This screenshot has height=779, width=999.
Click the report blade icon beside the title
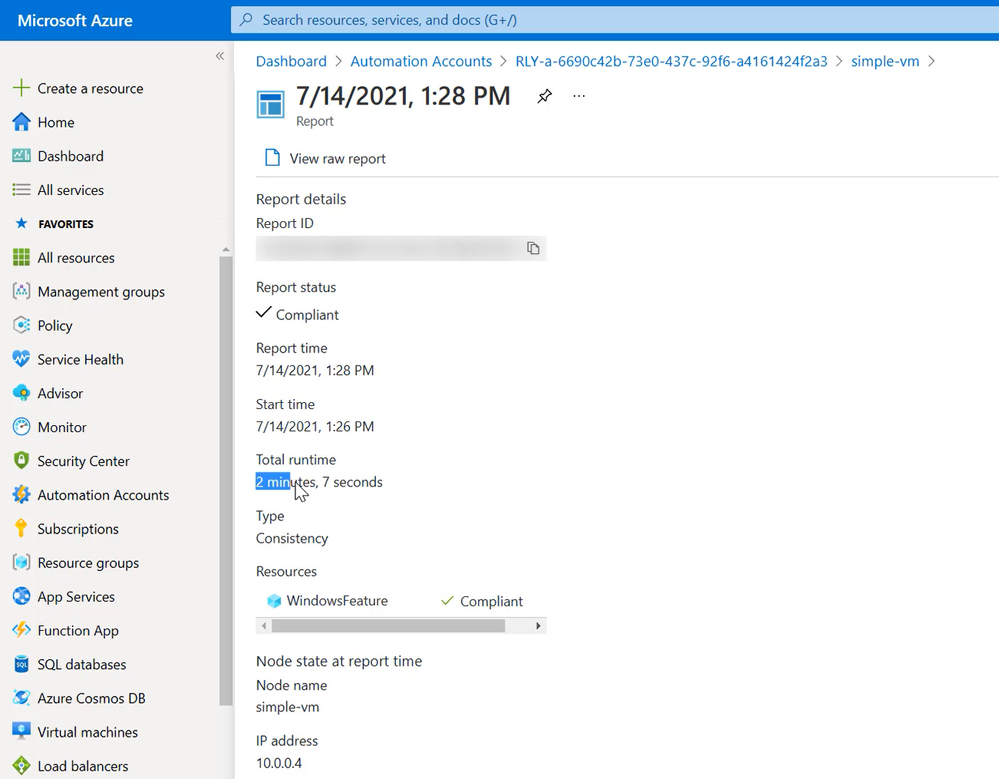coord(270,104)
